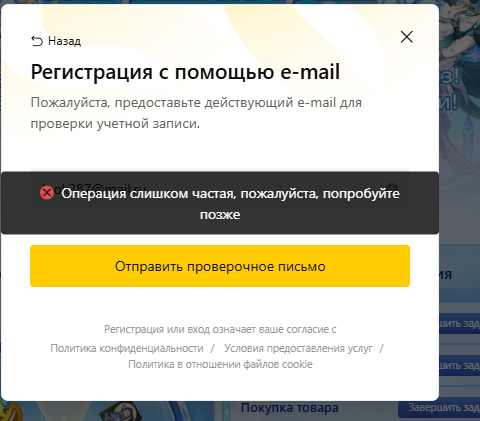Open the 'Условия предоставления услуг' link
The width and height of the screenshot is (480, 421).
coord(298,348)
